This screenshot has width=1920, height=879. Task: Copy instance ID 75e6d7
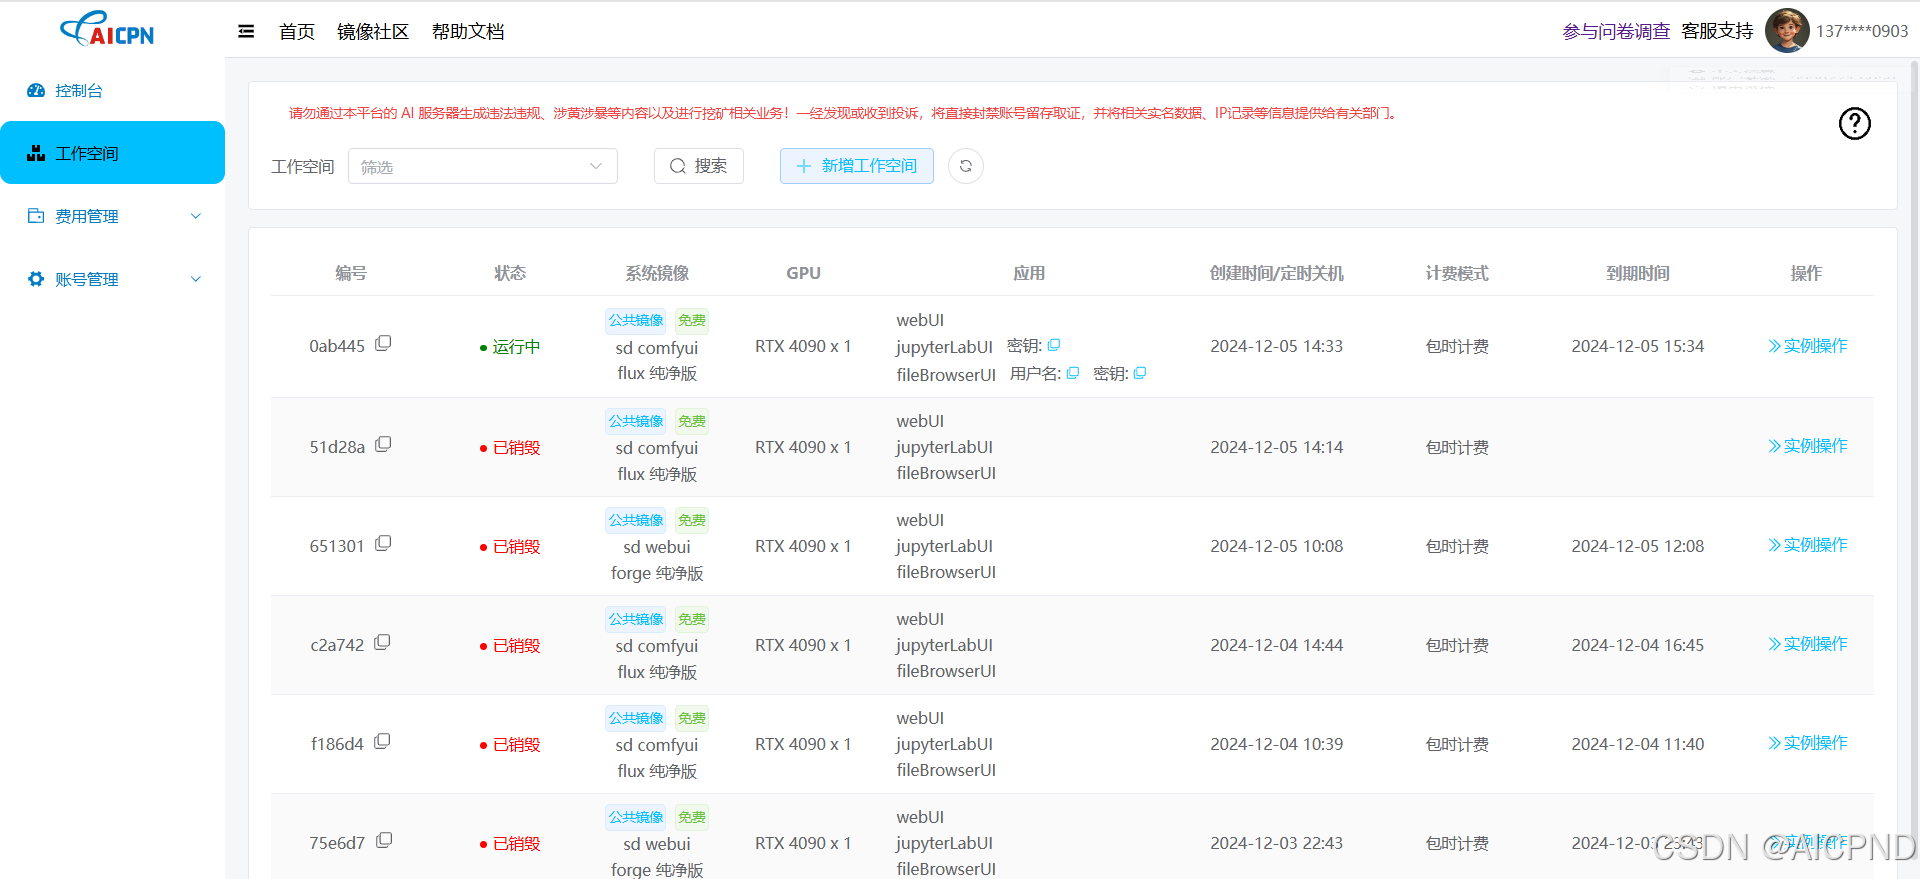pos(384,841)
